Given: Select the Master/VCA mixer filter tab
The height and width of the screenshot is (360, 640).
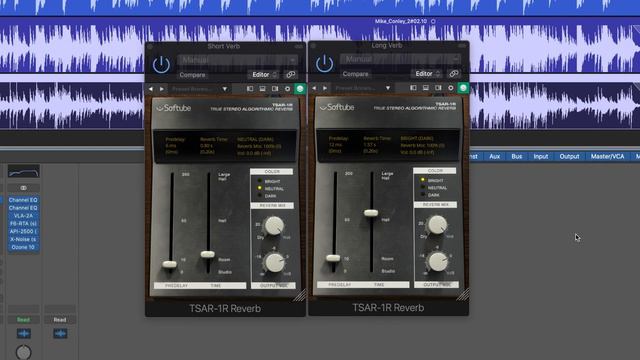Looking at the screenshot, I should (x=607, y=156).
